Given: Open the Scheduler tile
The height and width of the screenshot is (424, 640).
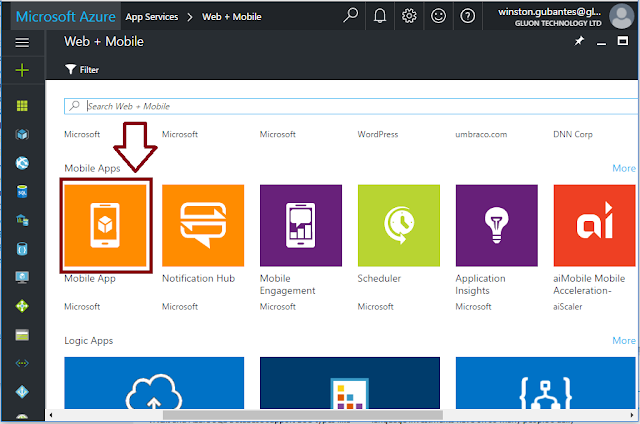Looking at the screenshot, I should (399, 225).
